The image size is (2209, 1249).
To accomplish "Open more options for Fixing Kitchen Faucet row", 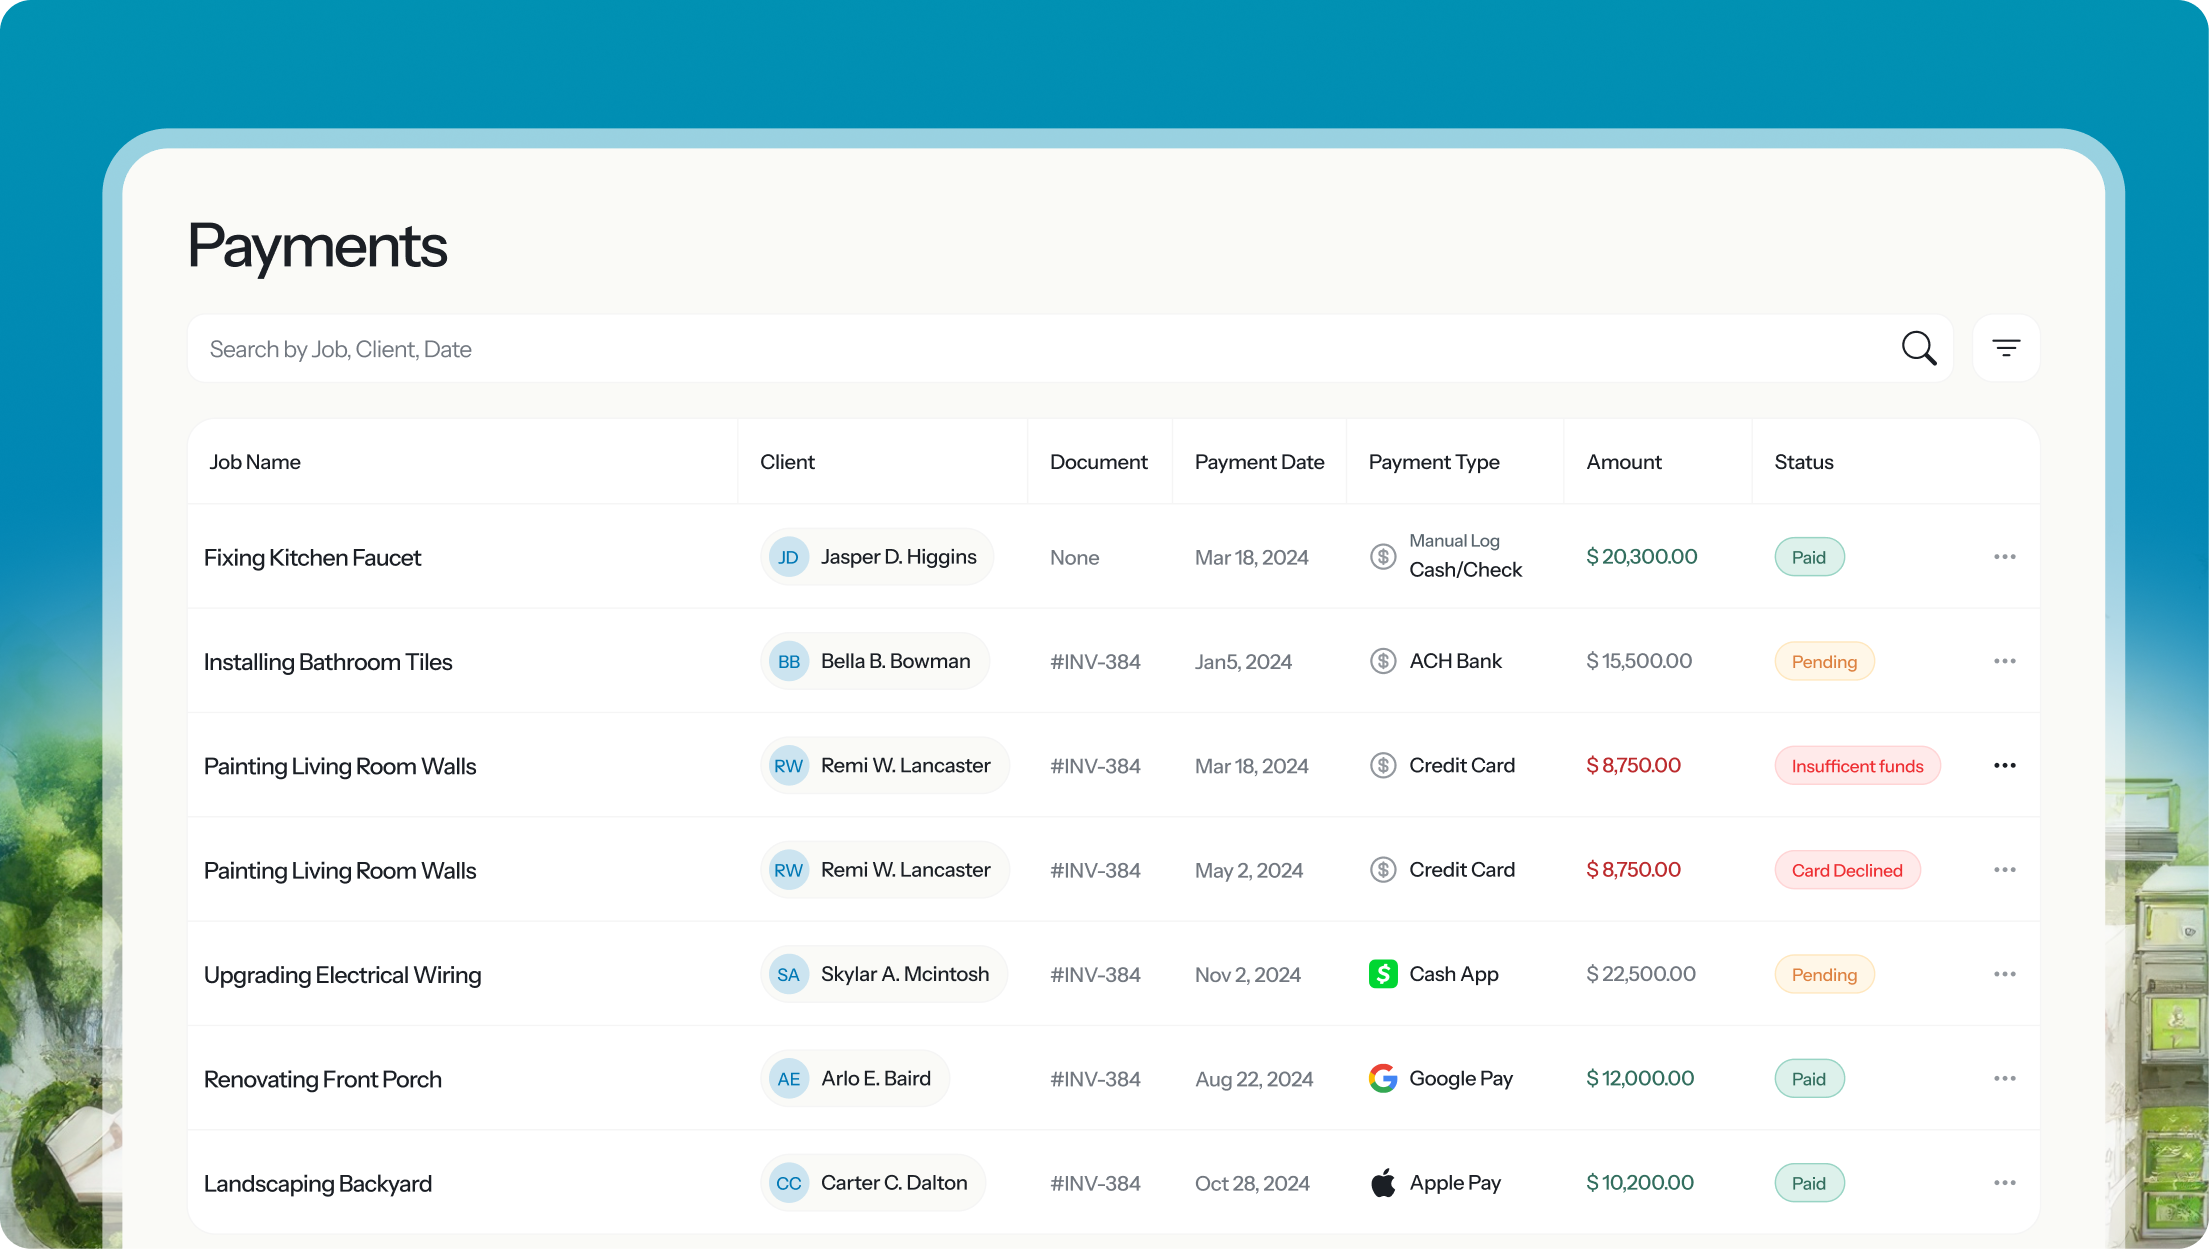I will [x=2004, y=557].
